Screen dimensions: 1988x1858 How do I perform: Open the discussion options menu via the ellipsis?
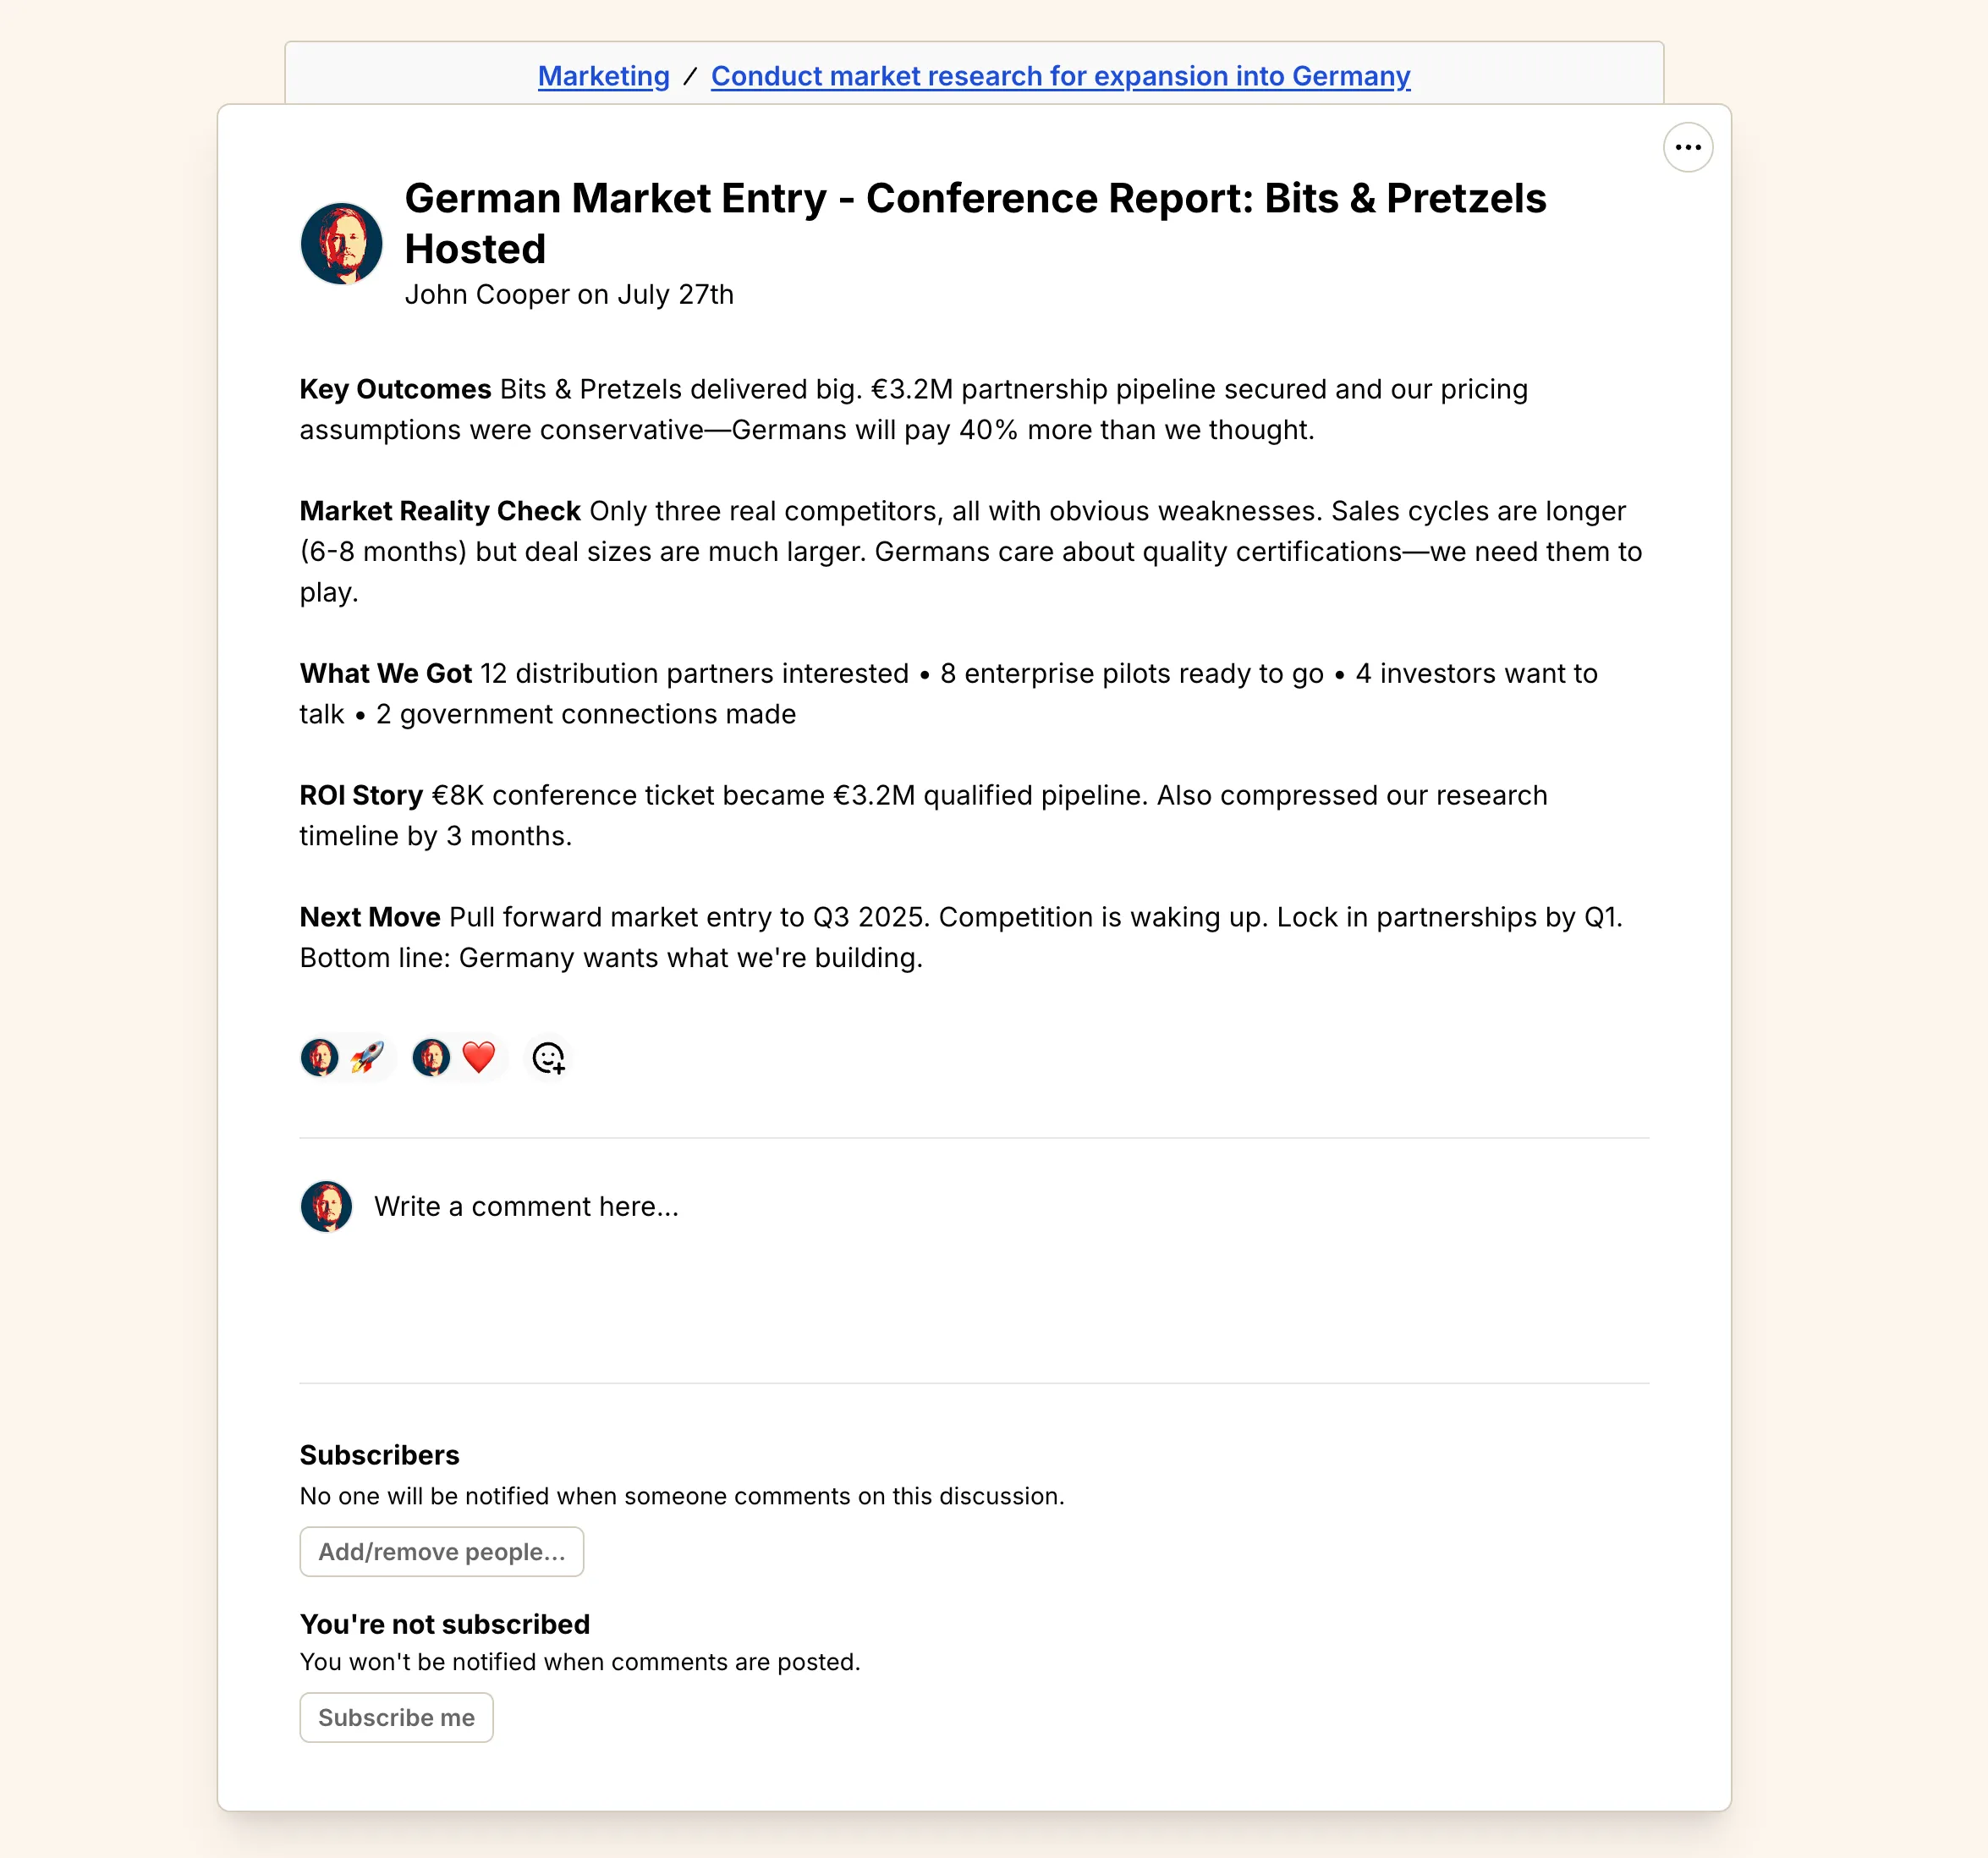tap(1688, 147)
